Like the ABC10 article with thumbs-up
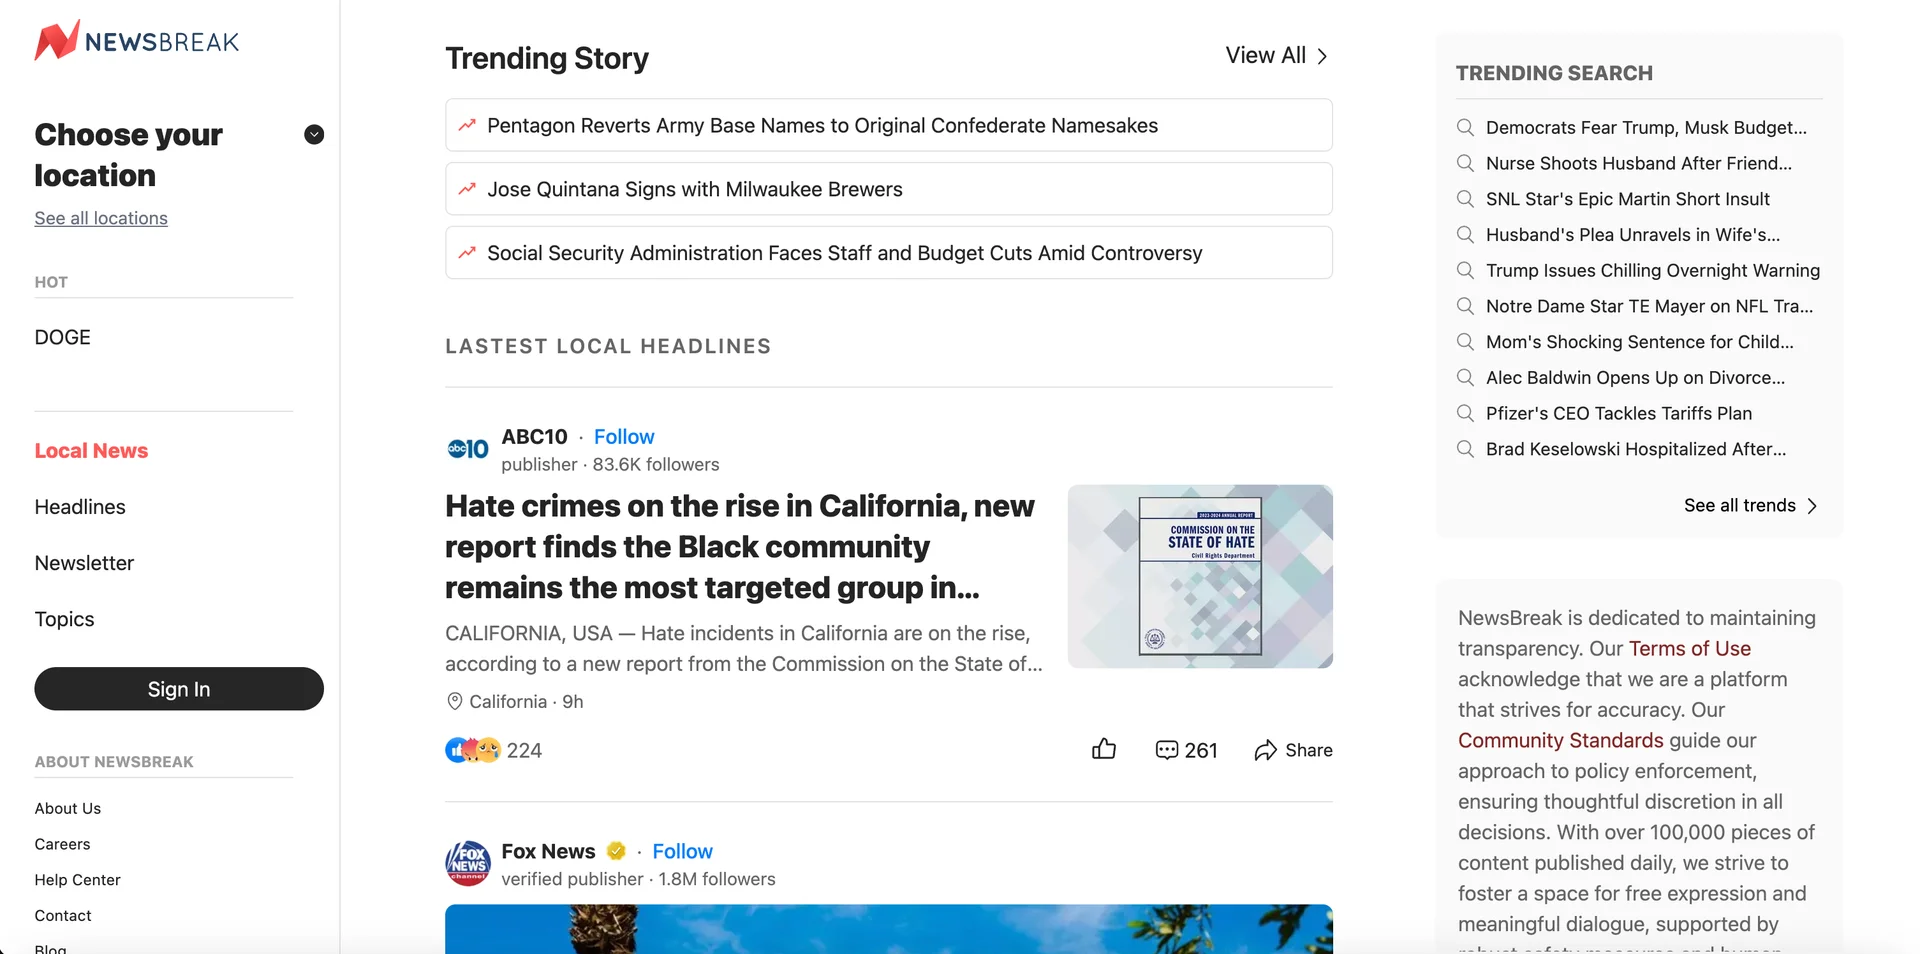1920x954 pixels. click(x=1104, y=748)
